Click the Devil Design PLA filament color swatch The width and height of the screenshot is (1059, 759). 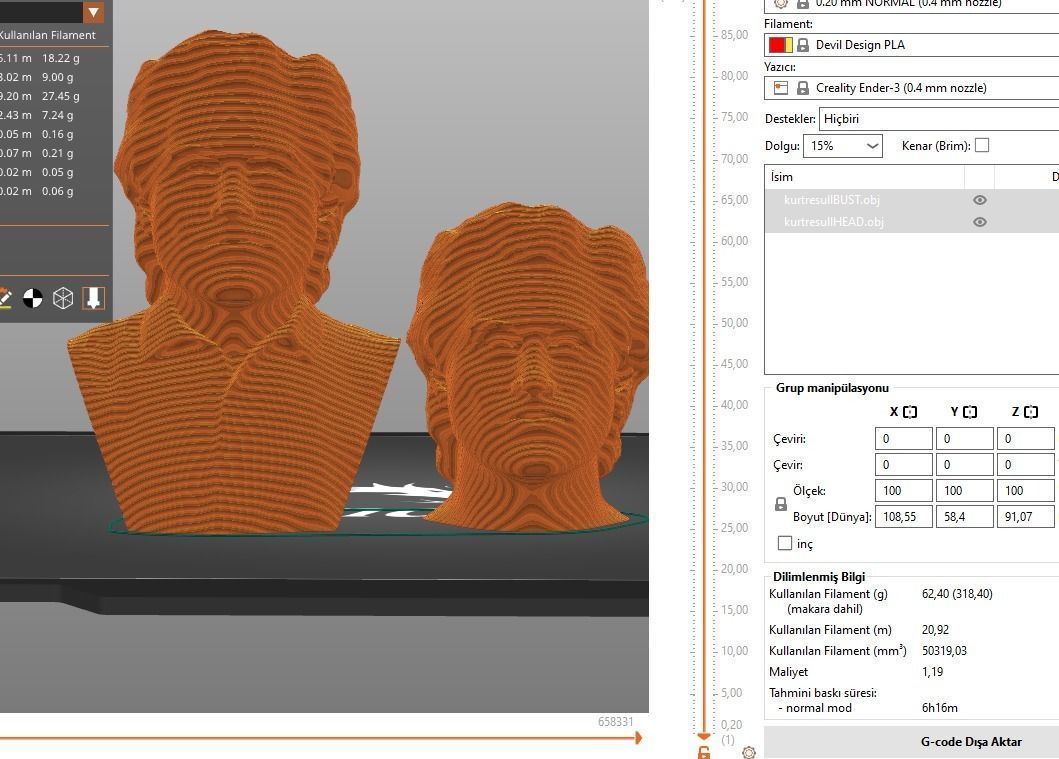(780, 45)
